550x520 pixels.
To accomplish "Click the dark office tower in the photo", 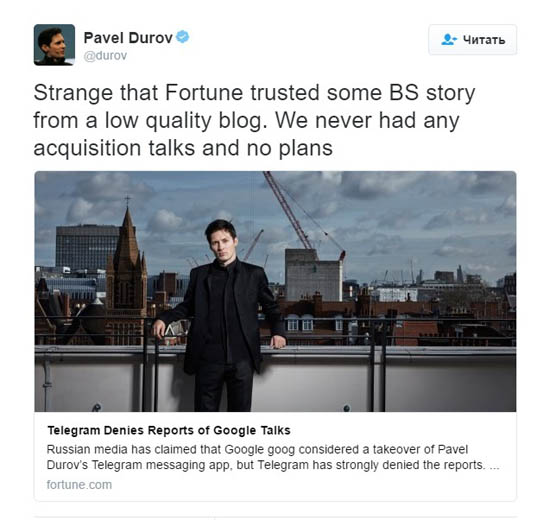I will pos(87,246).
